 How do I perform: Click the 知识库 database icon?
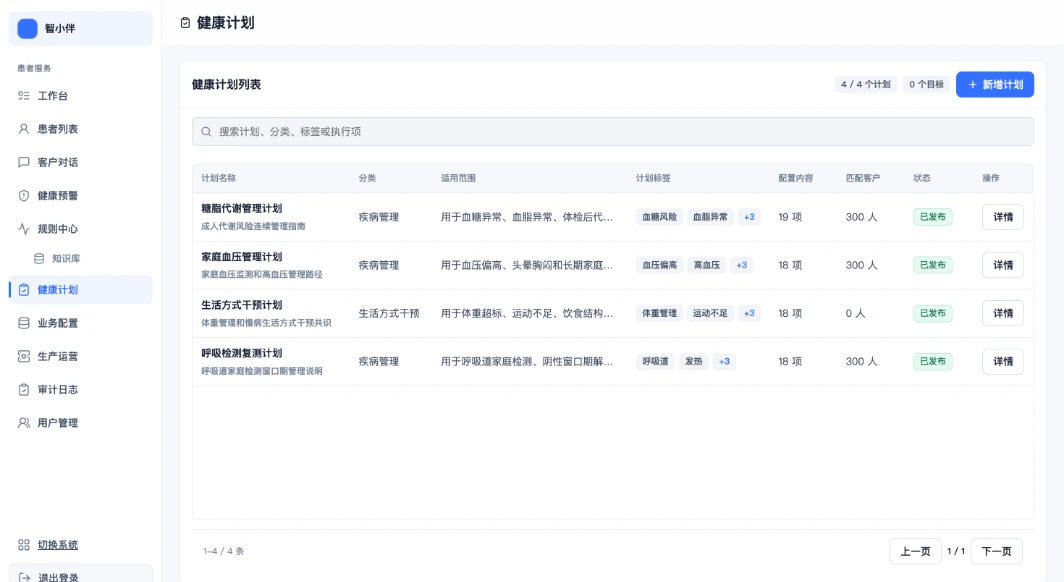click(39, 258)
